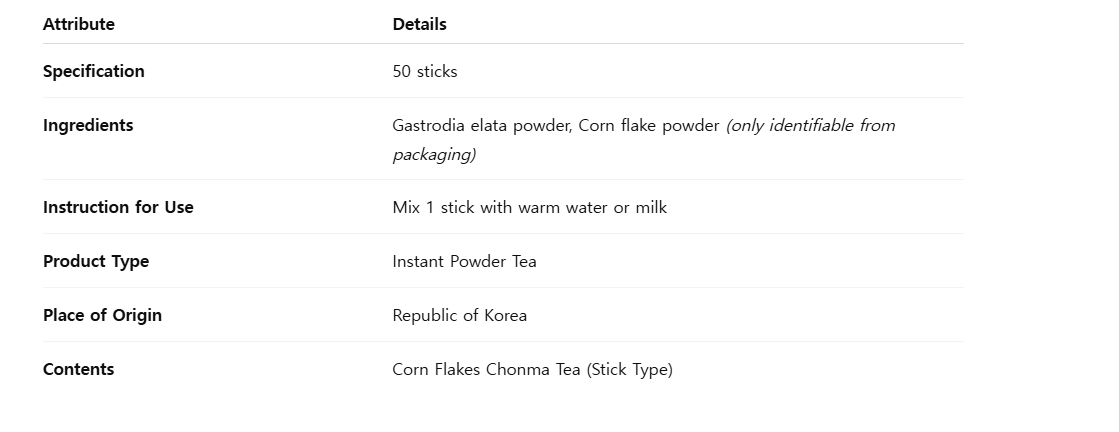
Task: Select the Product Type row label
Action: (96, 261)
